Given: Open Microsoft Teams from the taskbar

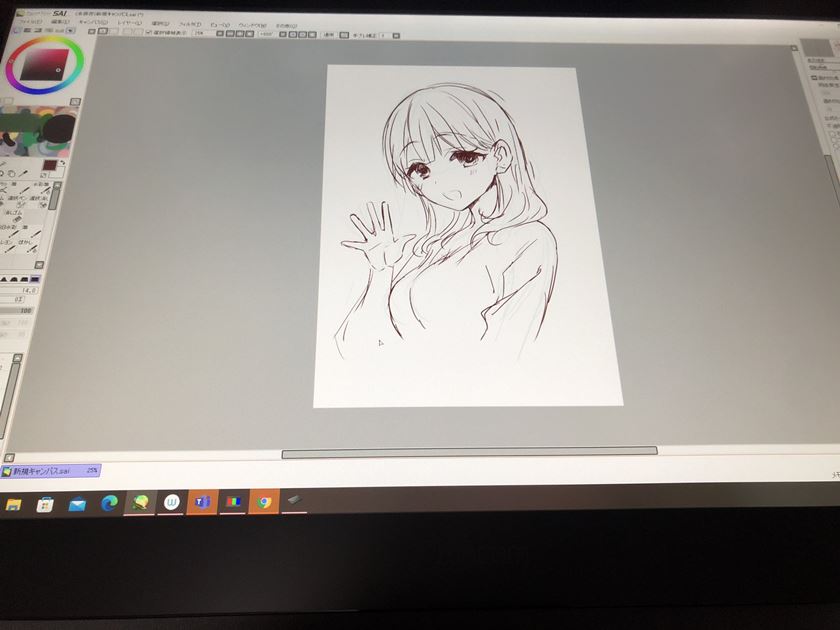Looking at the screenshot, I should [202, 503].
